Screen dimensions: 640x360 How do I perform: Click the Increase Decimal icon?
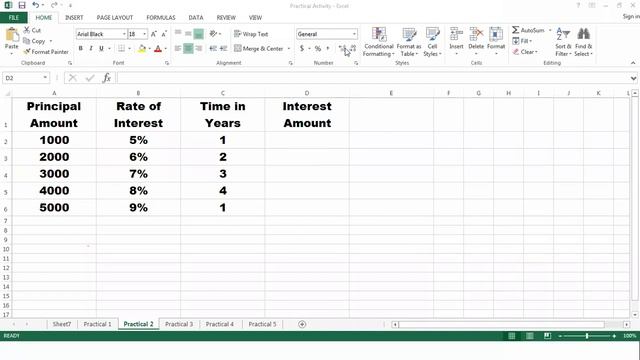[x=343, y=49]
